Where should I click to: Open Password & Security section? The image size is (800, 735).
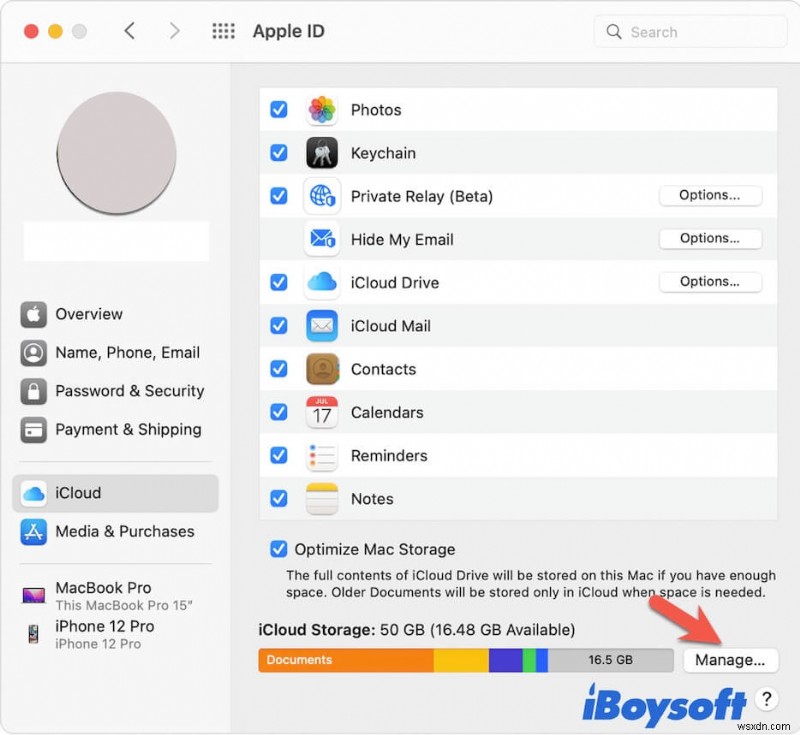115,391
